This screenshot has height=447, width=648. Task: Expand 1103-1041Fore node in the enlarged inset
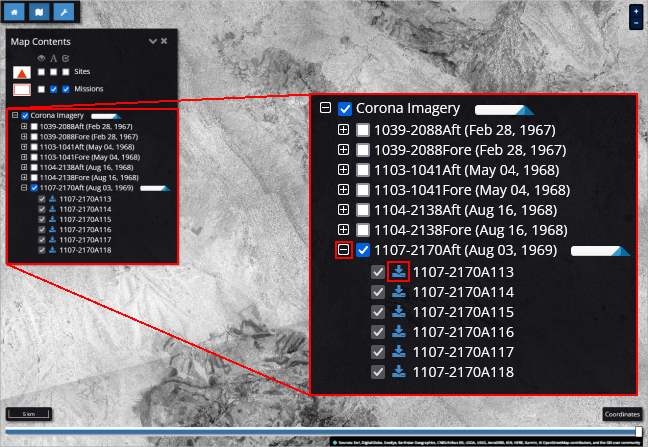pos(343,190)
